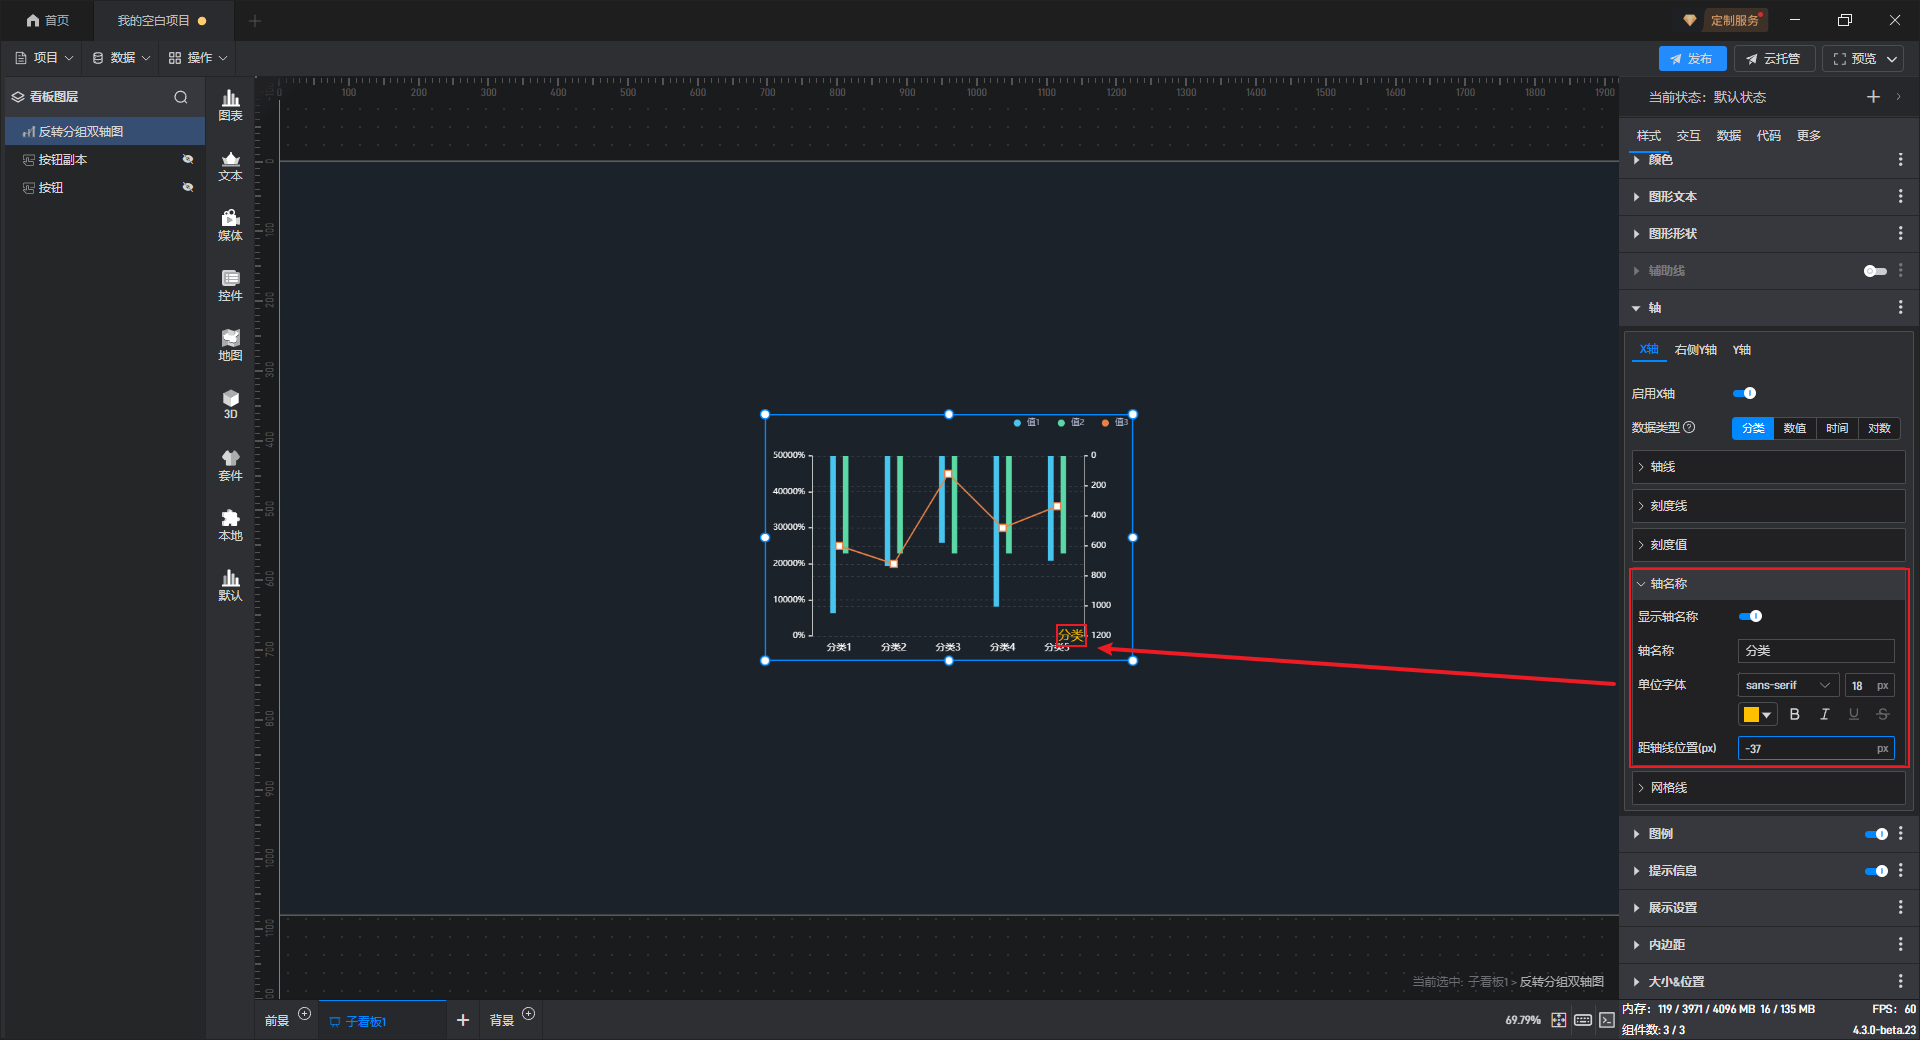Collapse the 轴名称 subsection

tap(1768, 584)
